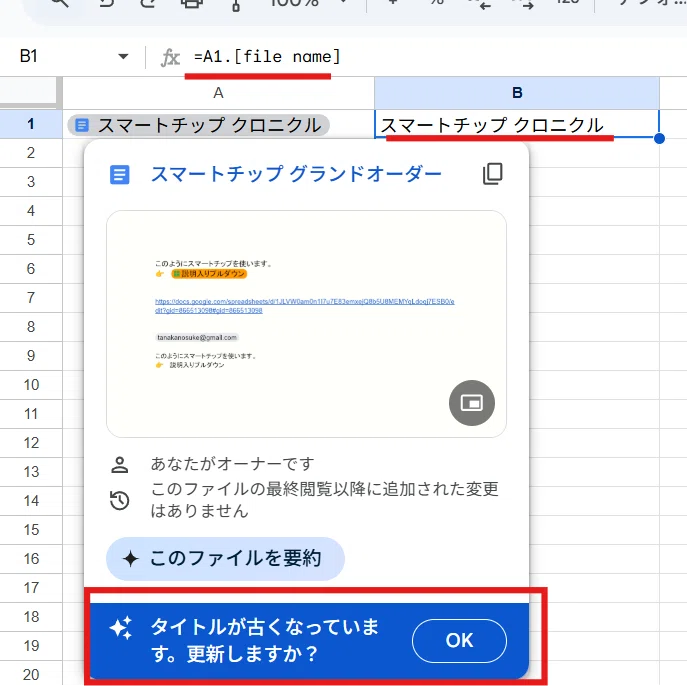
Task: Select column B header
Action: click(x=517, y=93)
